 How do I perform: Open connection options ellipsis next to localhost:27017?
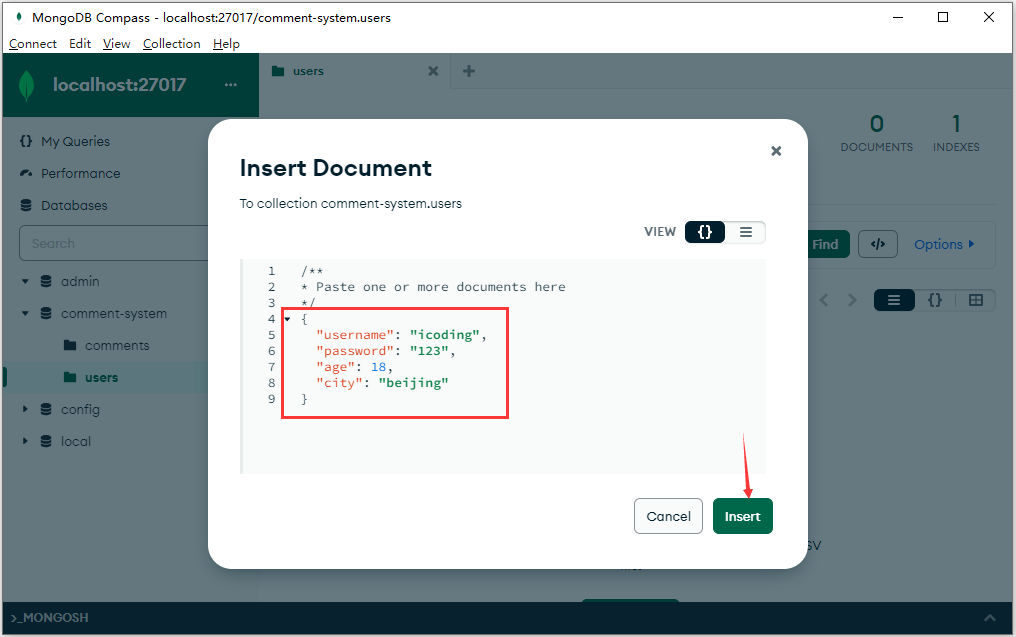coord(231,85)
